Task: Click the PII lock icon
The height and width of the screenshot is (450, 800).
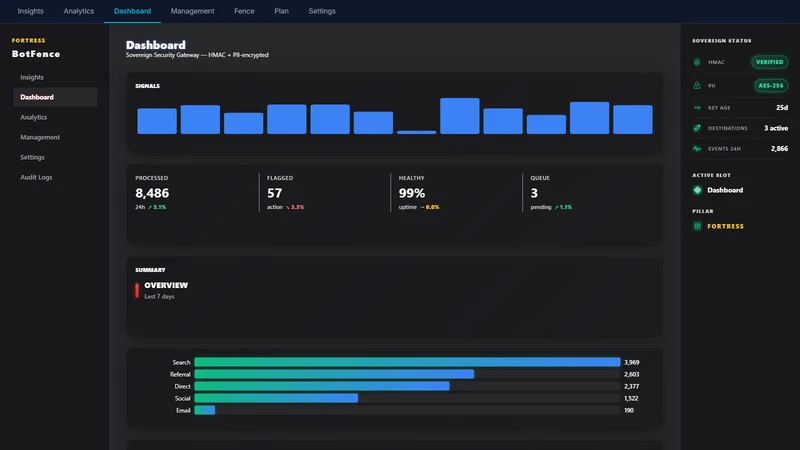Action: tap(697, 85)
